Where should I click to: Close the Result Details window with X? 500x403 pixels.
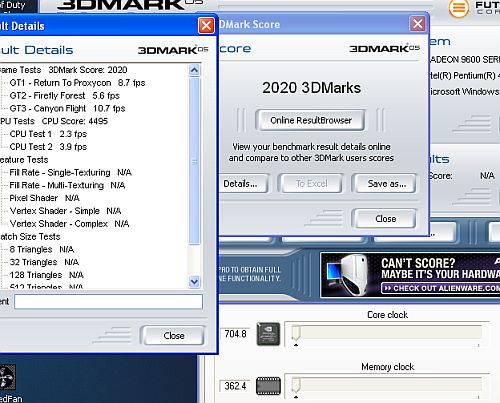206,25
